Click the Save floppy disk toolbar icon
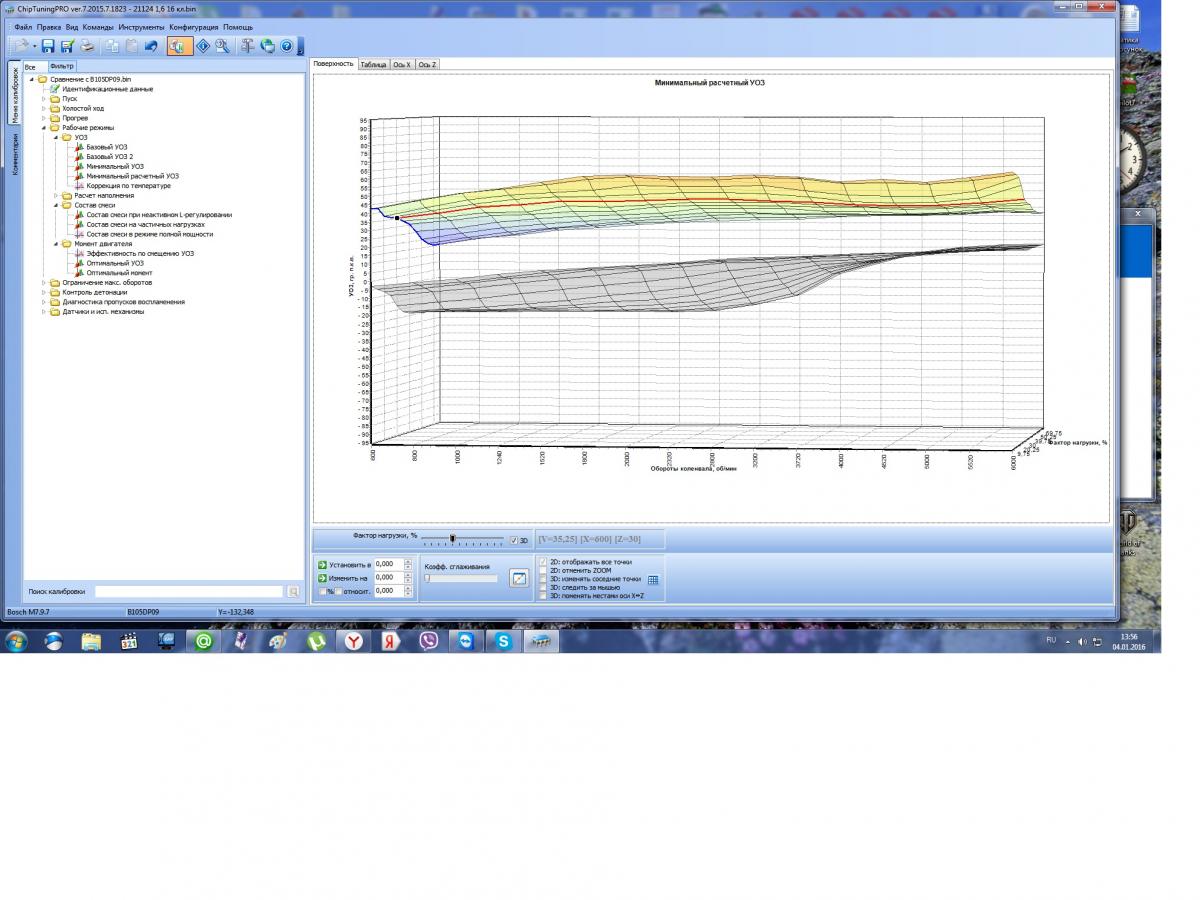1200x900 pixels. coord(48,46)
